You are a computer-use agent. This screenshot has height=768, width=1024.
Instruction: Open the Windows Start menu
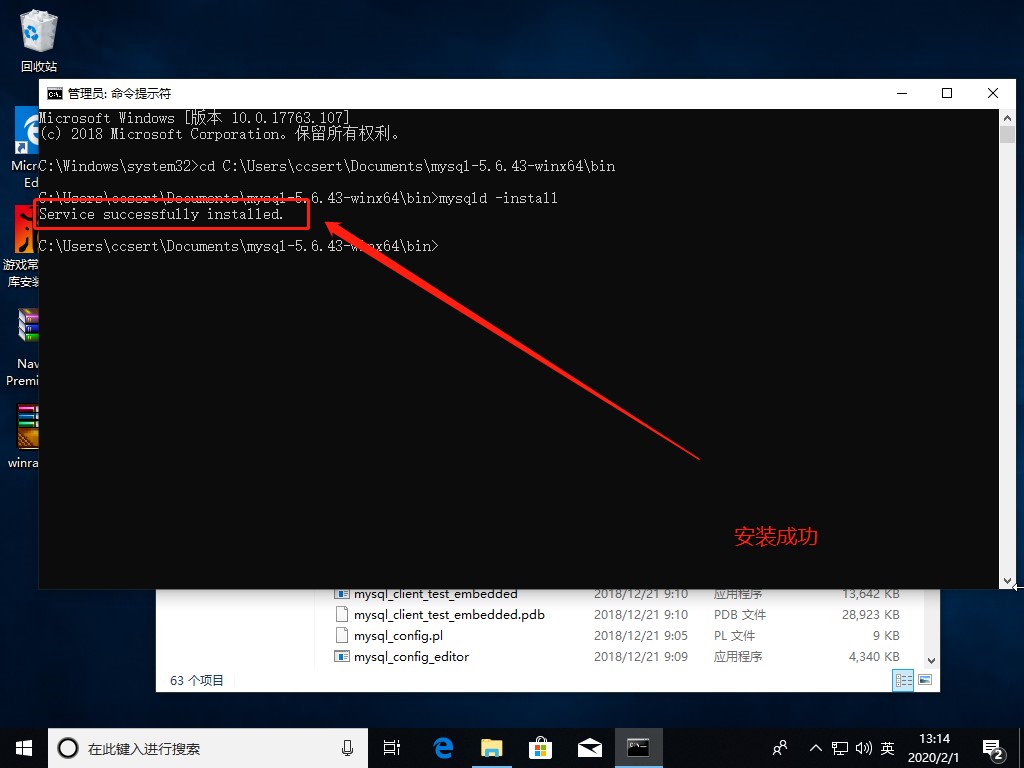24,748
